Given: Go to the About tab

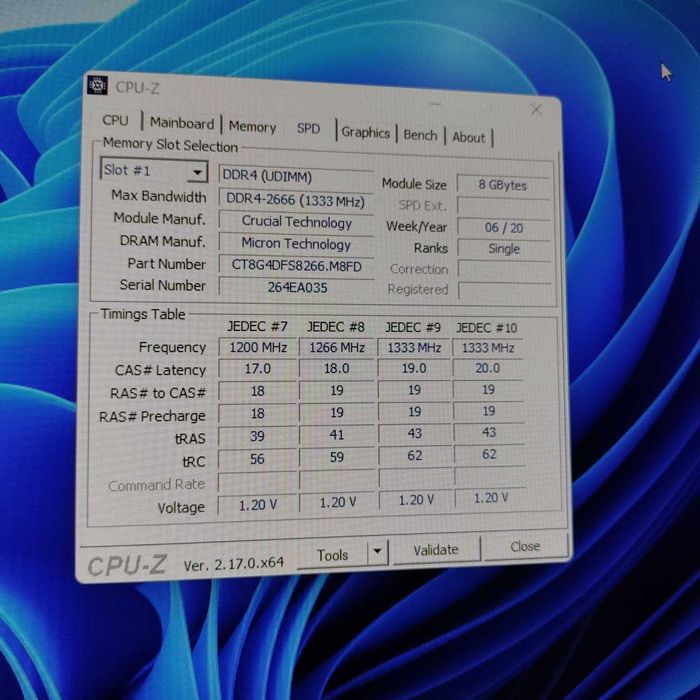Looking at the screenshot, I should coord(468,138).
